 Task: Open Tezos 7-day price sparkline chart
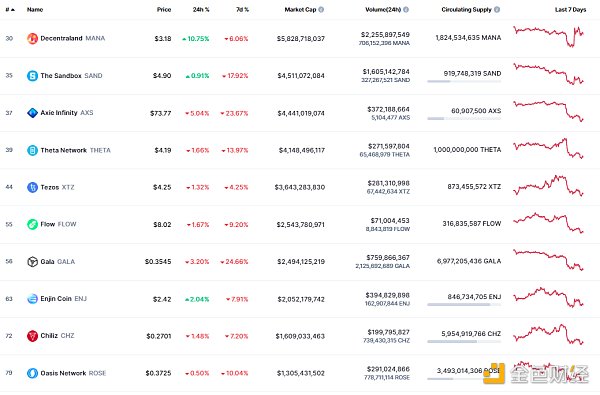[x=548, y=186]
